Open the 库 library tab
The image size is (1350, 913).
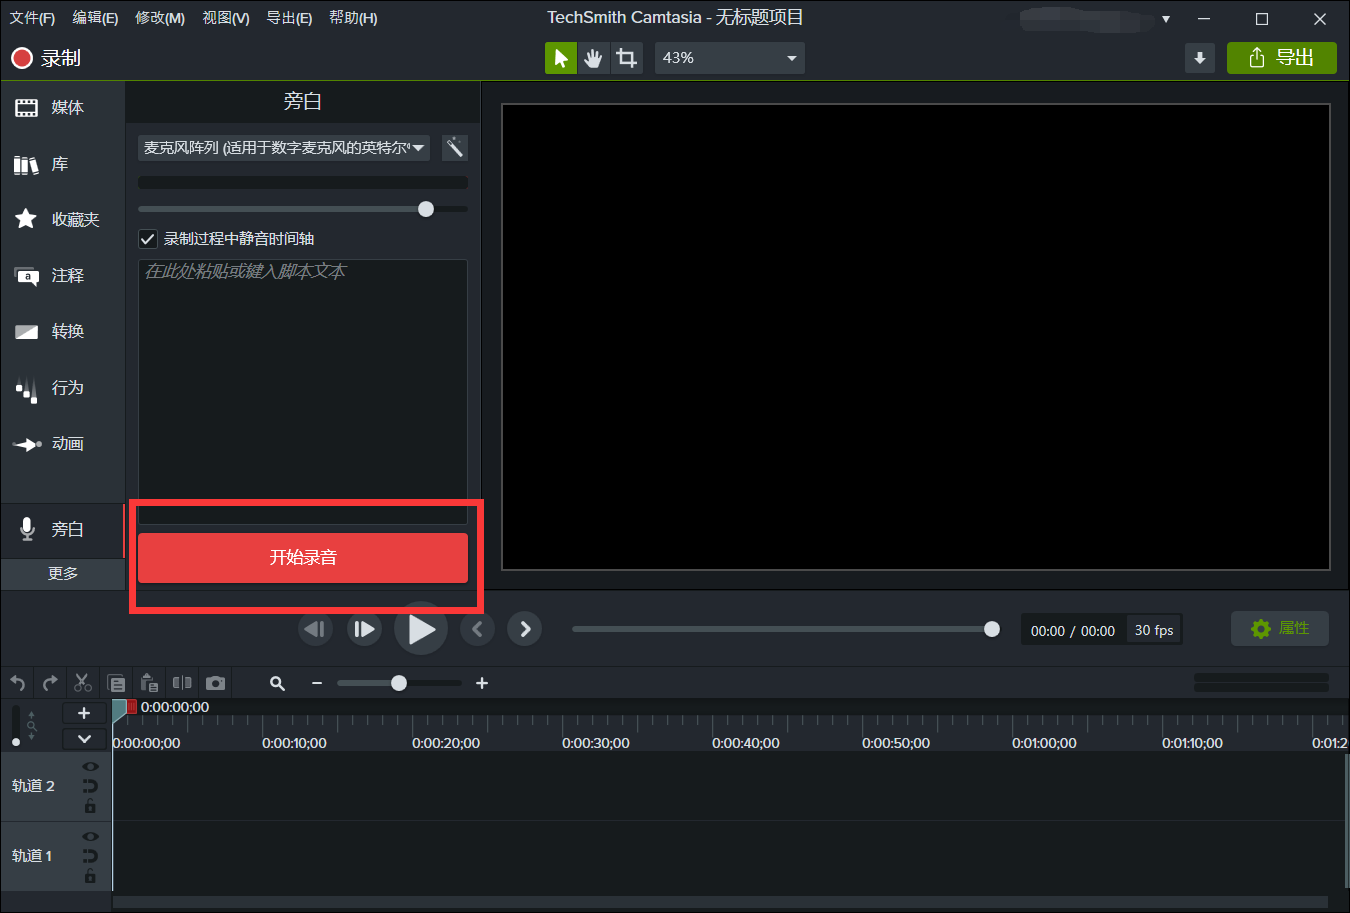click(x=62, y=164)
